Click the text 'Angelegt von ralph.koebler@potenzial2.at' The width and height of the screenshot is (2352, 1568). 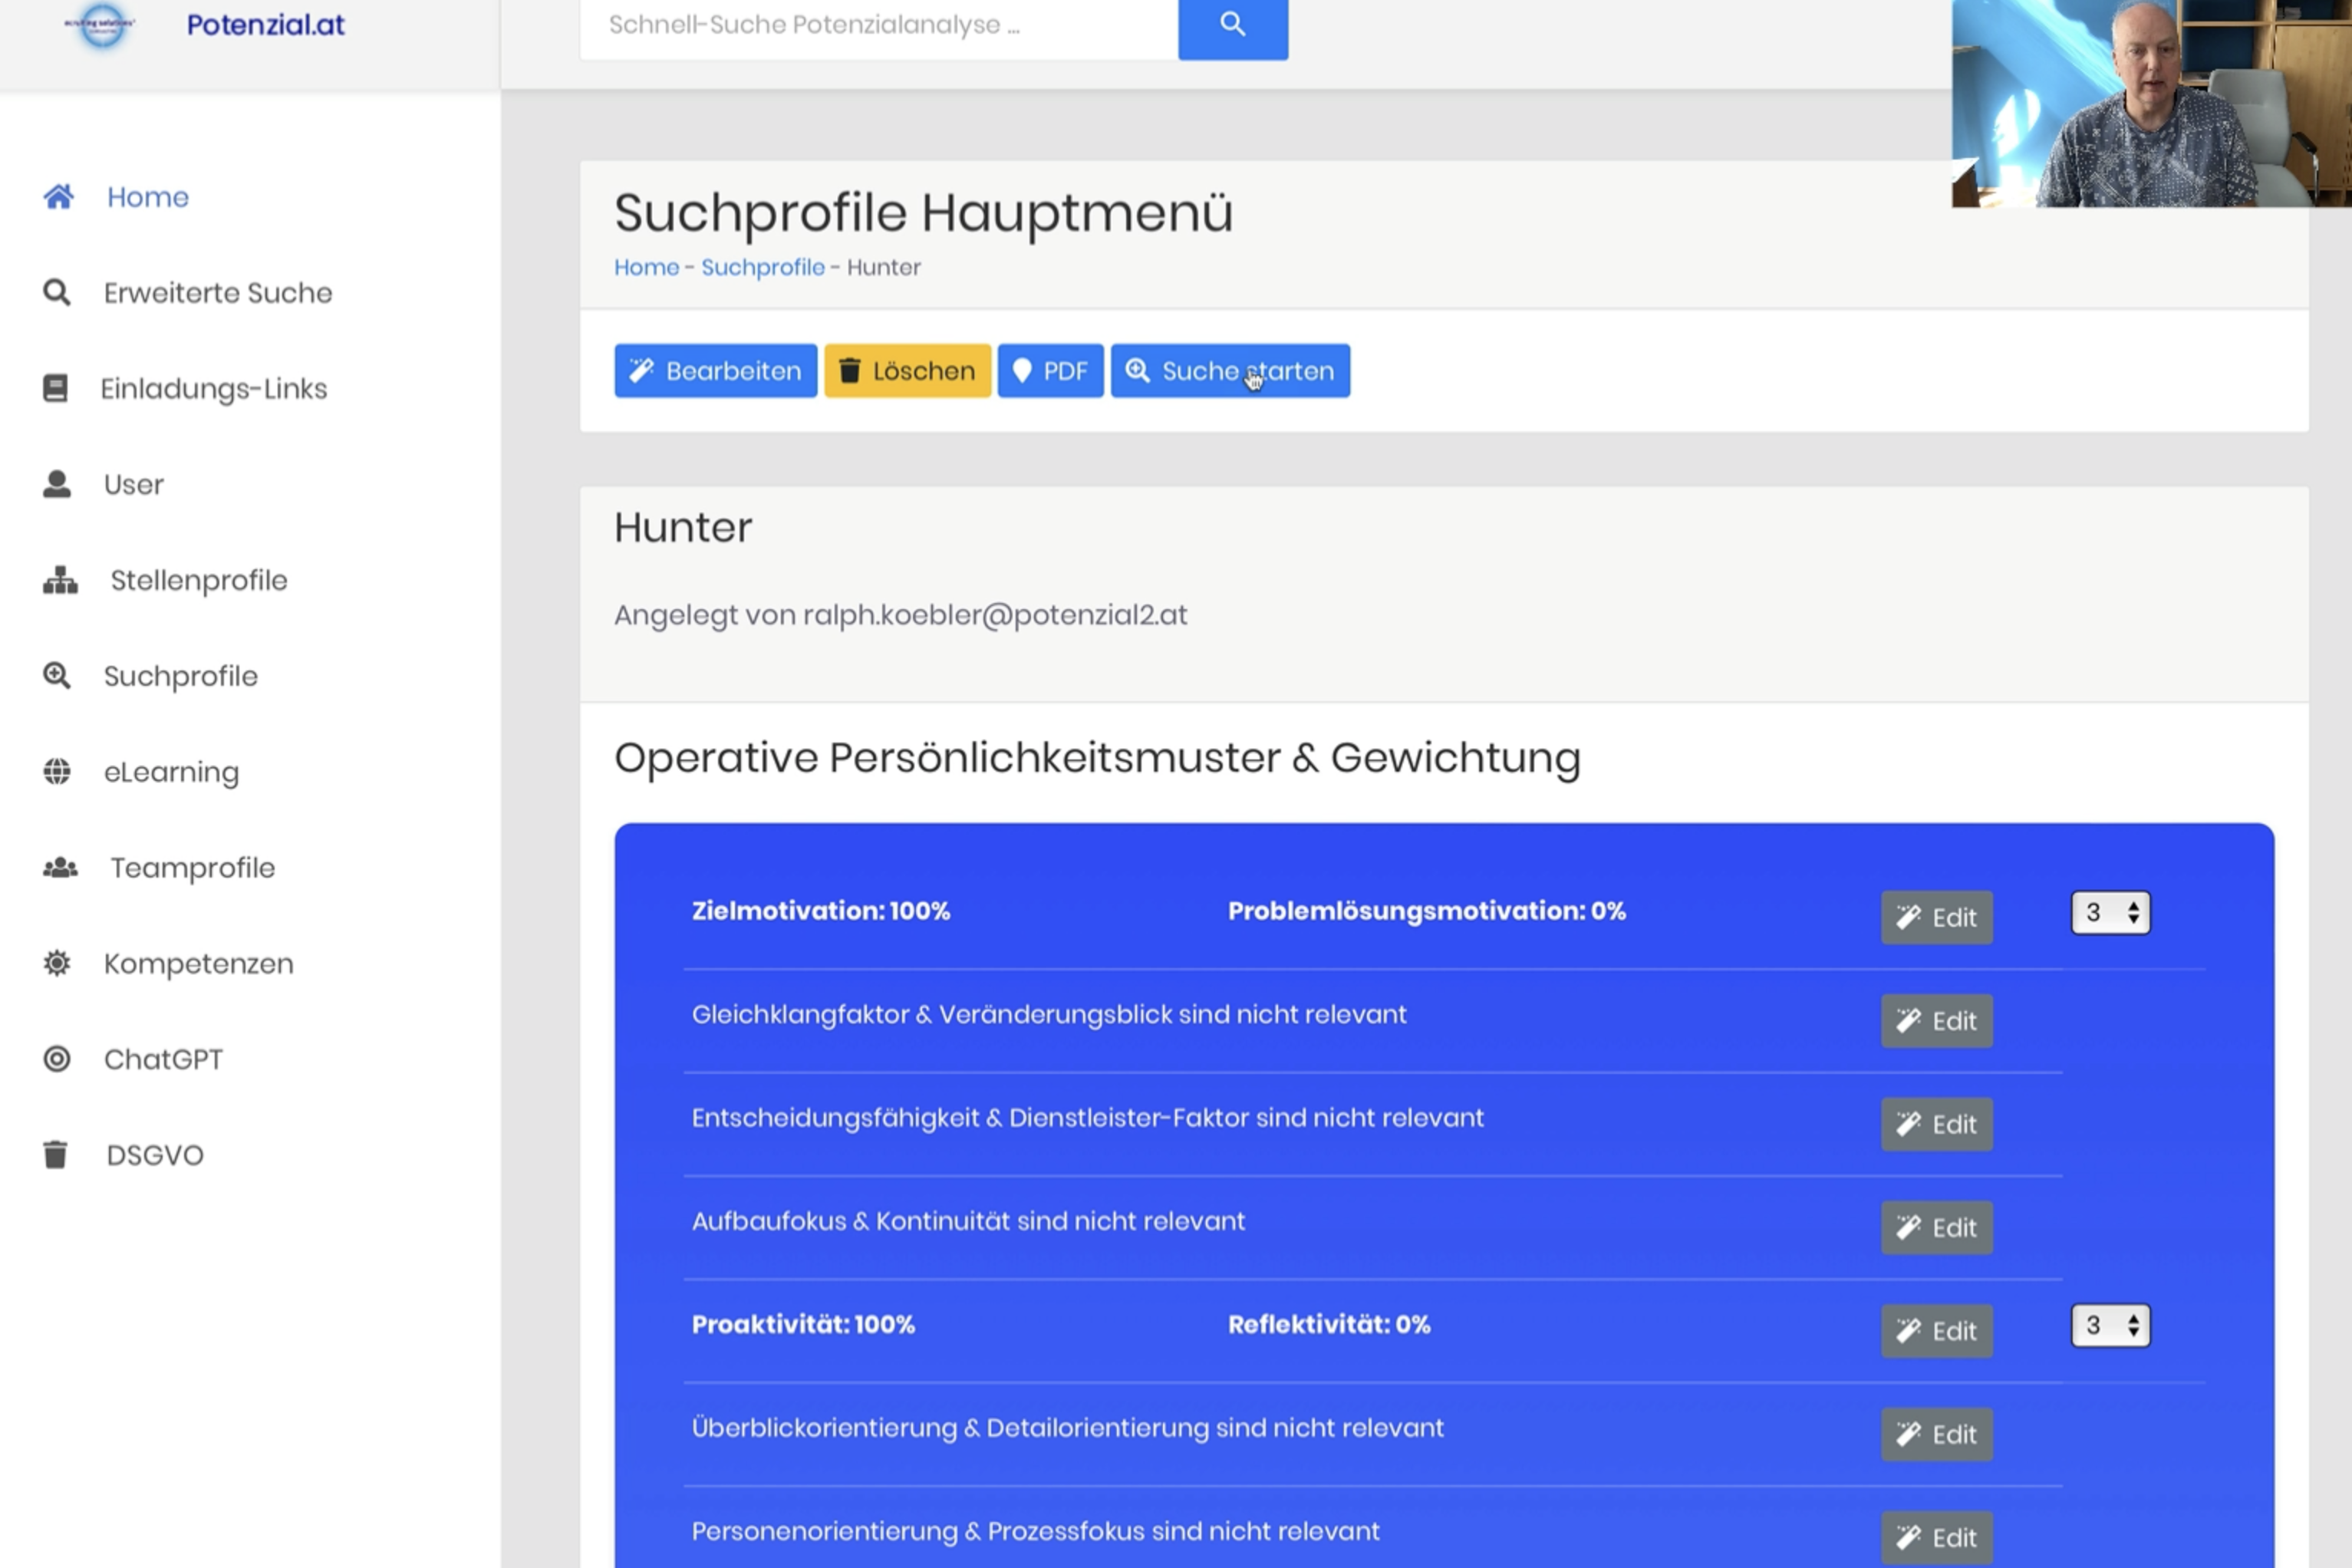pyautogui.click(x=901, y=615)
